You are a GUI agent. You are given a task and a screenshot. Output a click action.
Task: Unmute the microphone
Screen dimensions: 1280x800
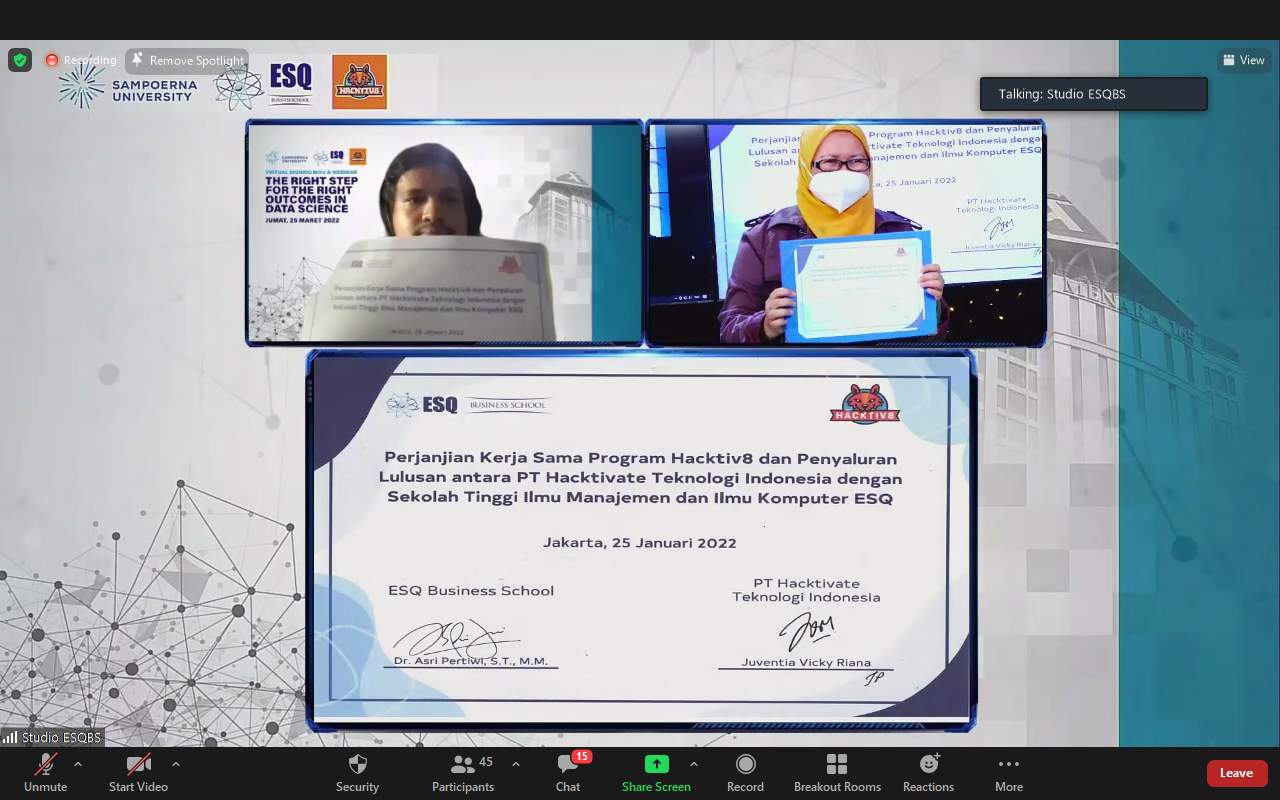pos(45,772)
